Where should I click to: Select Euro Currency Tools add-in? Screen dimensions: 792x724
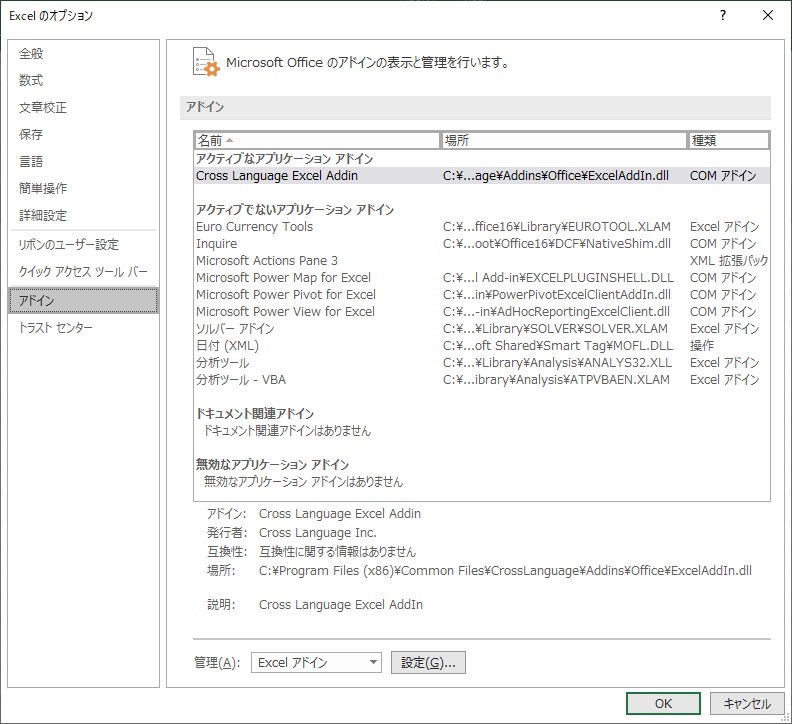pos(254,227)
